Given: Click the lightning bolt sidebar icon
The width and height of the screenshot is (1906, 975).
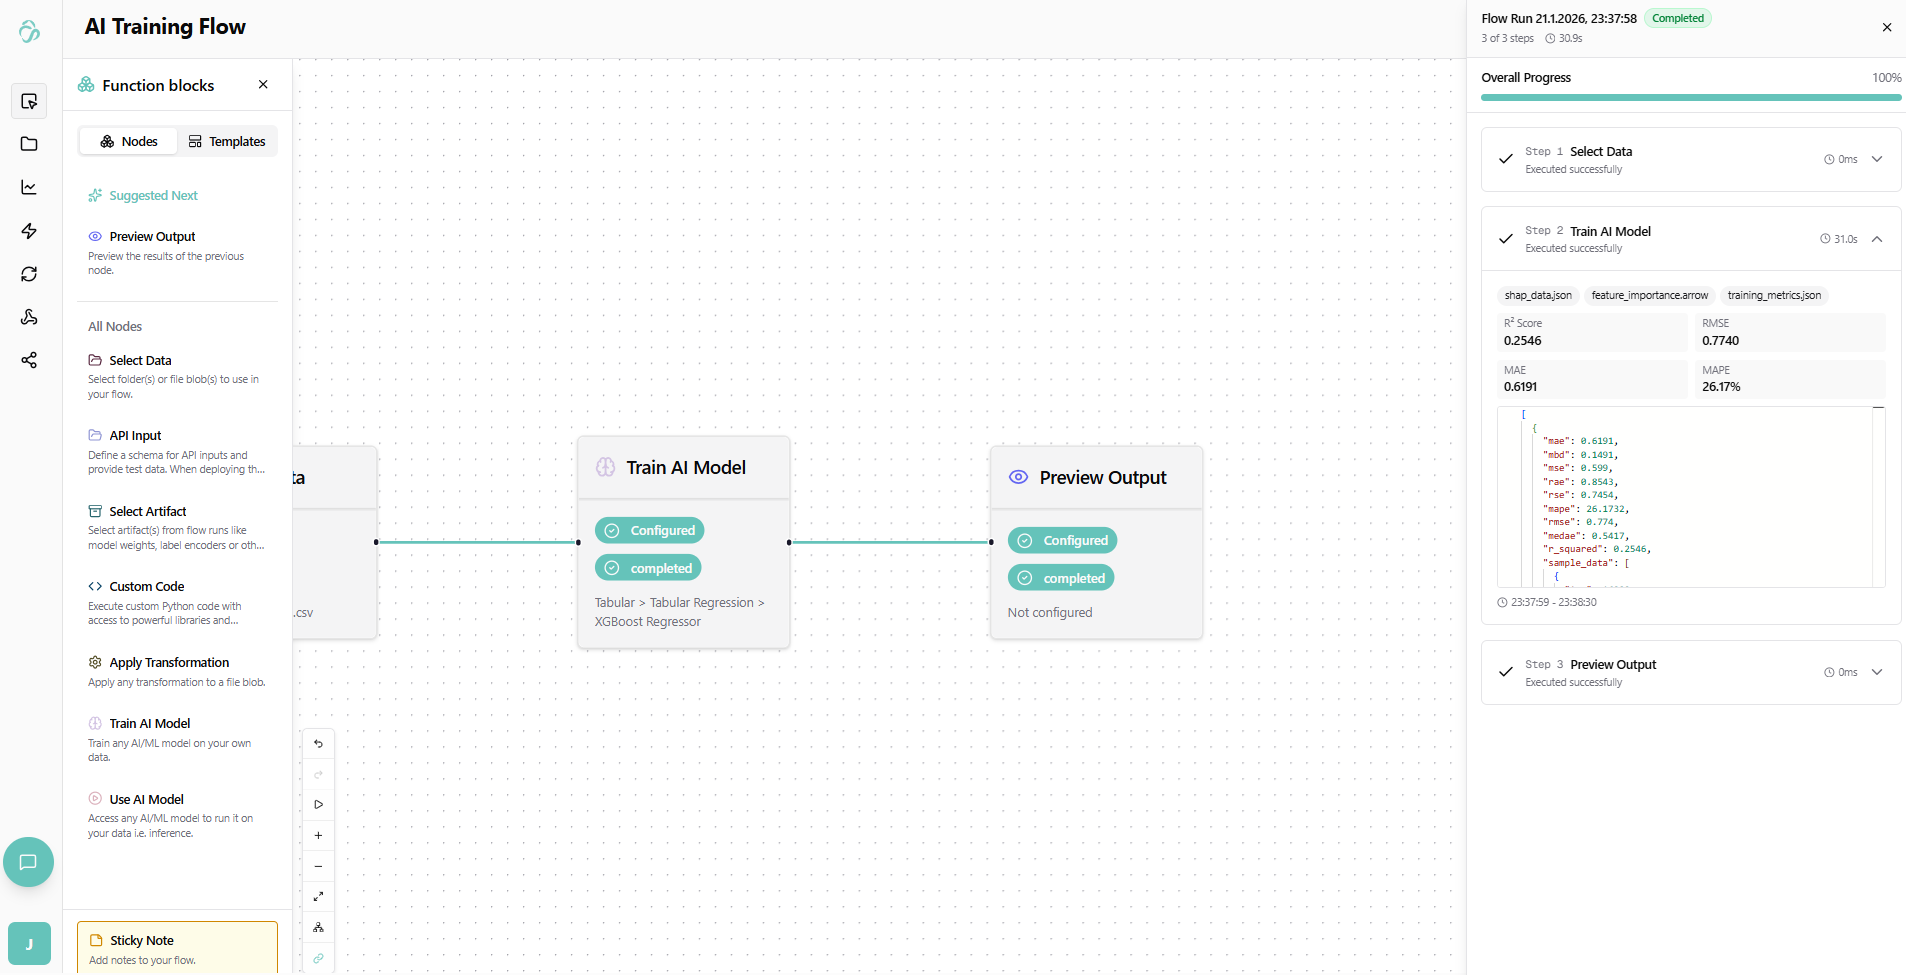Looking at the screenshot, I should (29, 231).
